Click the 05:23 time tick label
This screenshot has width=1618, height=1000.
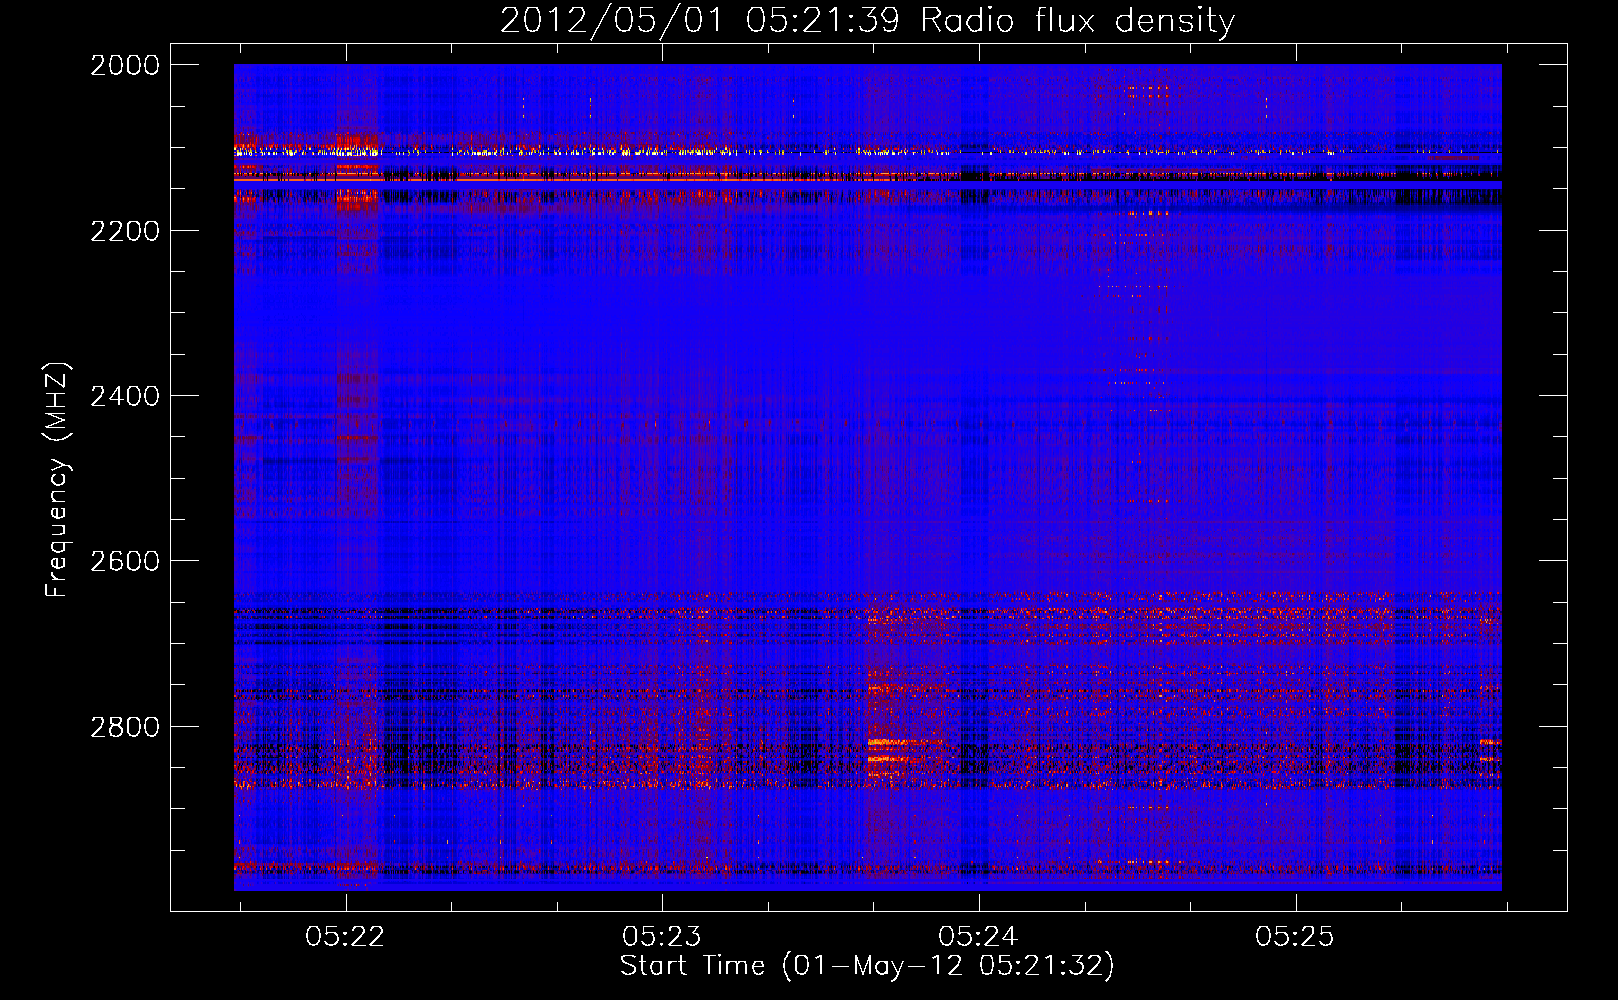[x=662, y=937]
